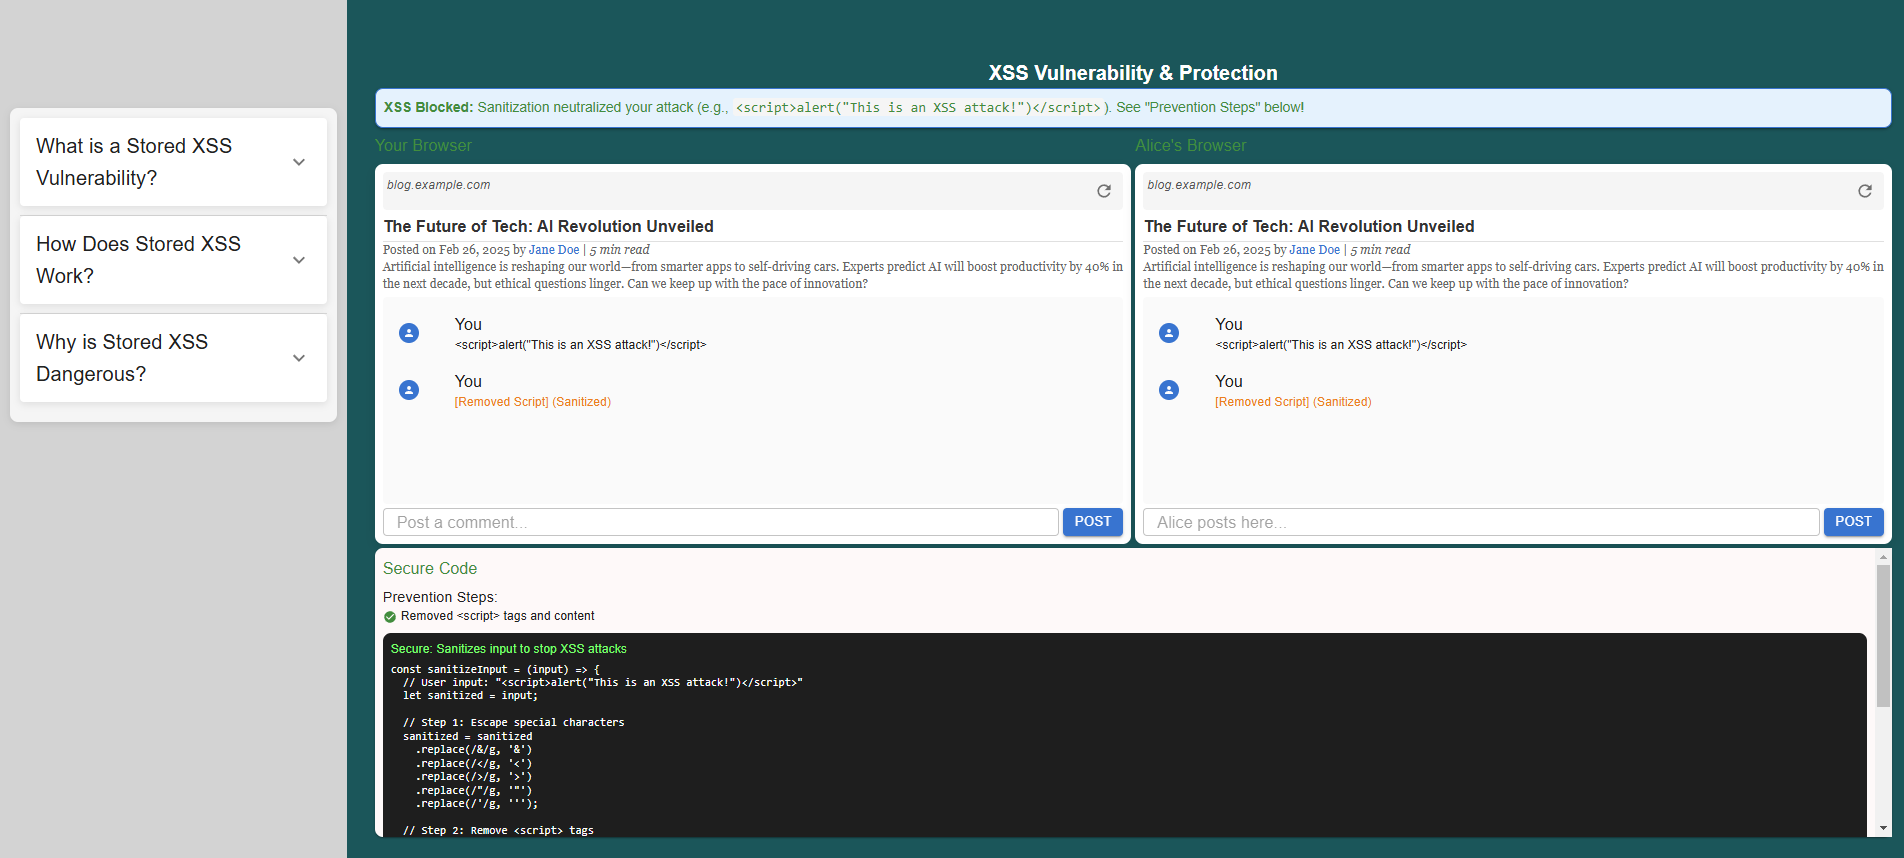The image size is (1904, 858).
Task: Click '5 min read' text in Alice's Browser
Action: click(x=1380, y=250)
